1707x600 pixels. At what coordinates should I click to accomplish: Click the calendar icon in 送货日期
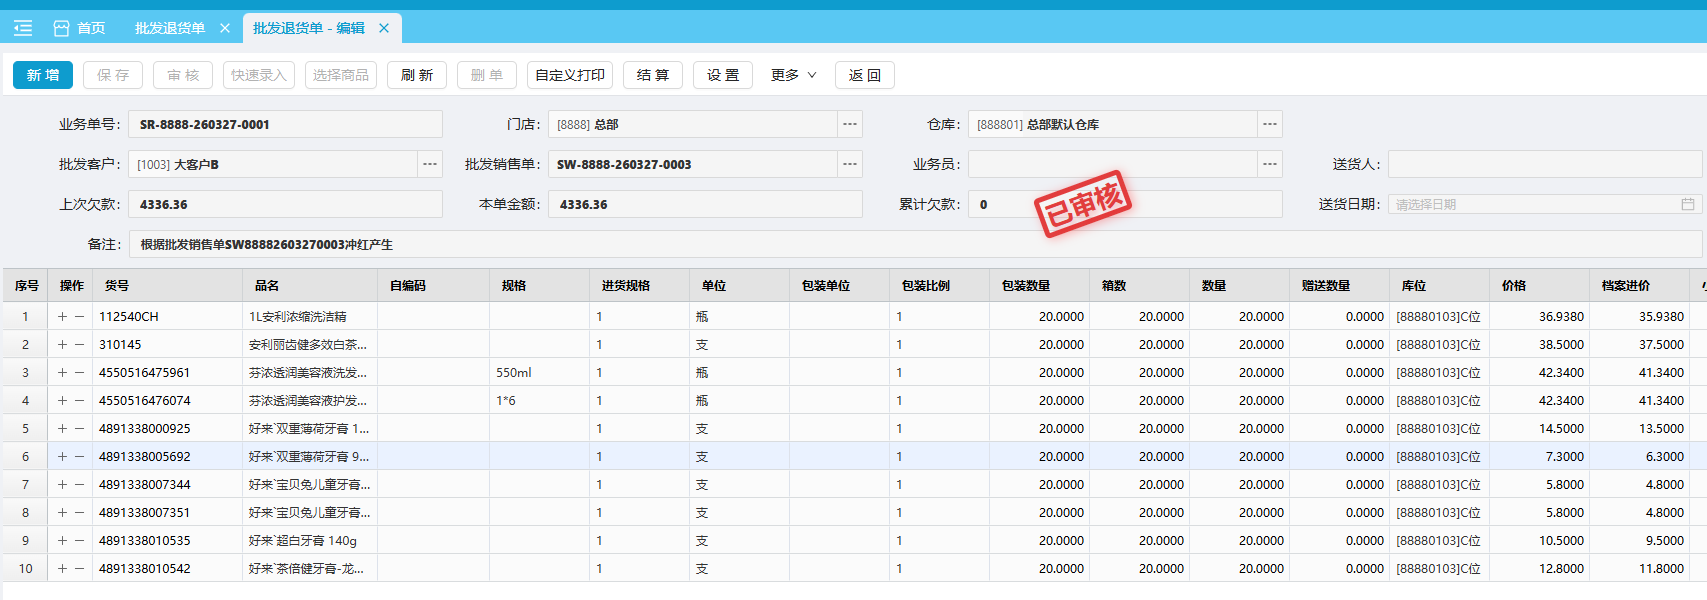click(x=1687, y=204)
